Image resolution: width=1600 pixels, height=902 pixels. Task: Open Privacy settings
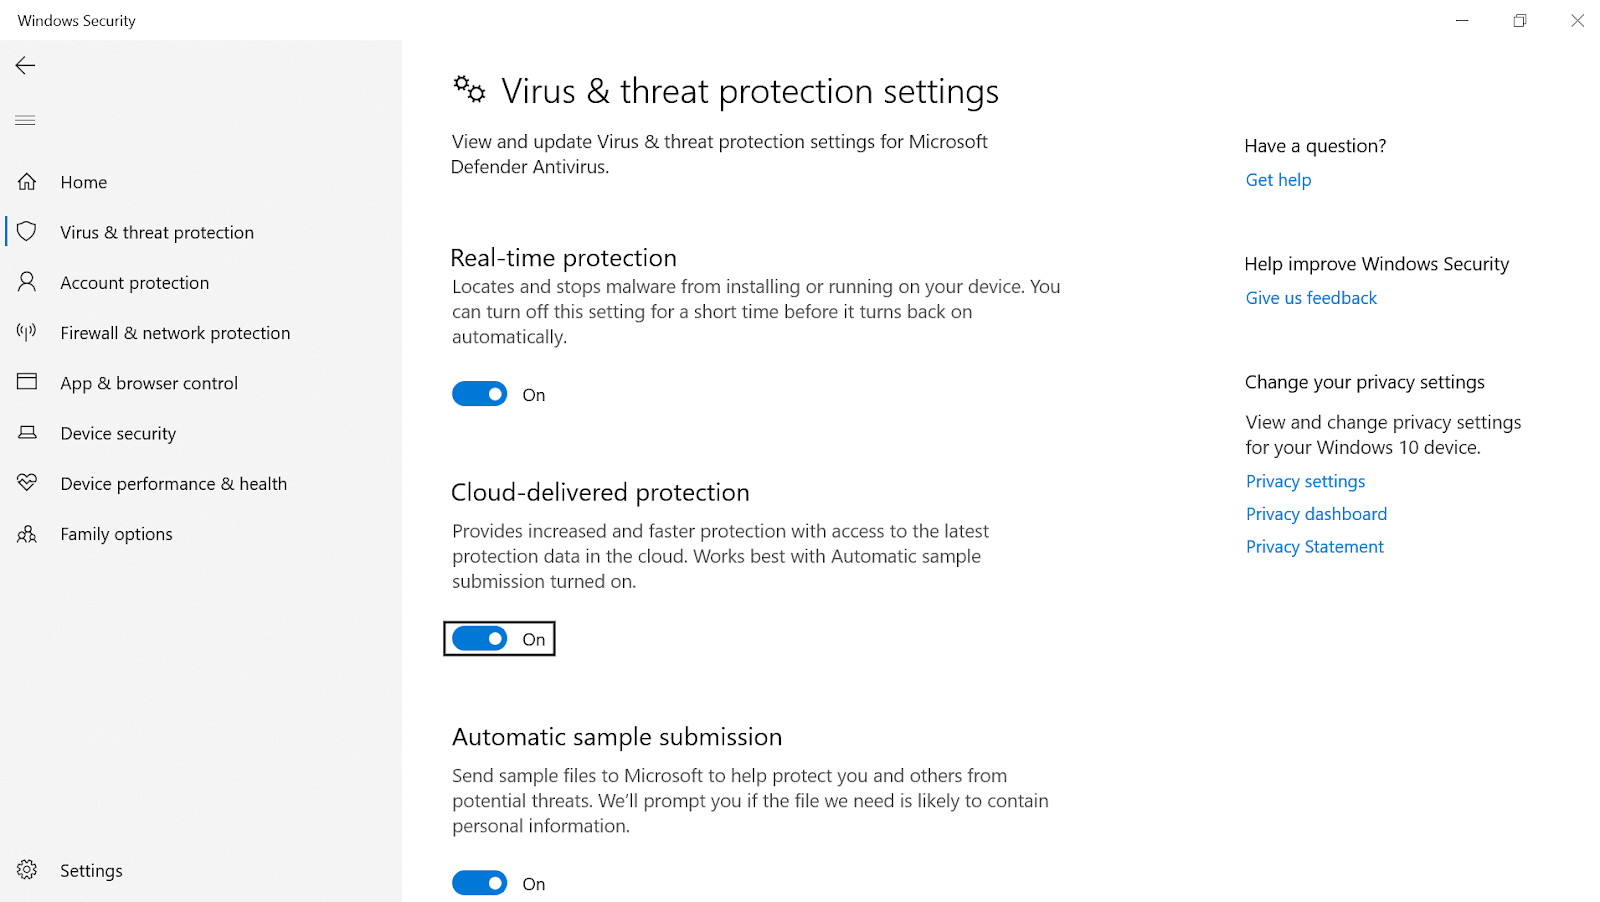tap(1304, 481)
